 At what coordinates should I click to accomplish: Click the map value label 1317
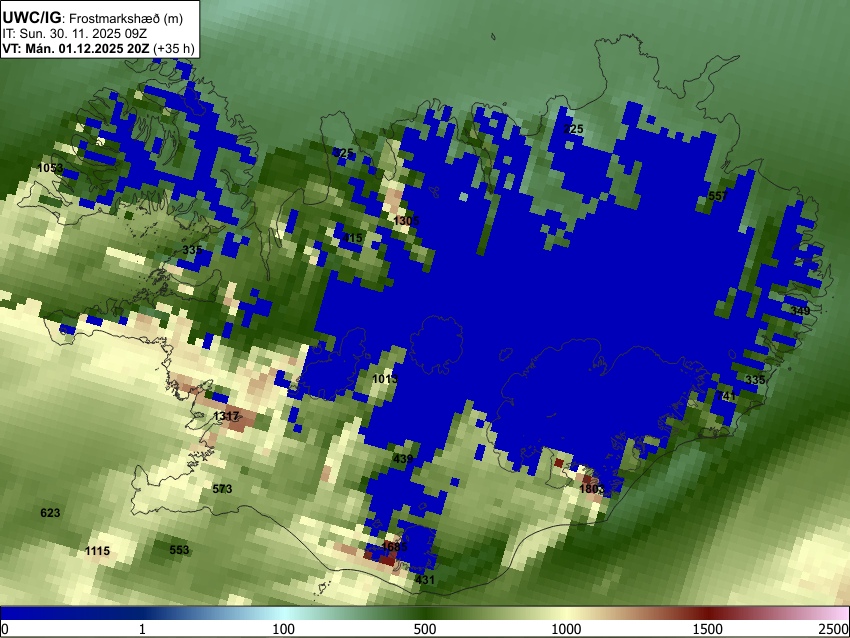(x=226, y=416)
